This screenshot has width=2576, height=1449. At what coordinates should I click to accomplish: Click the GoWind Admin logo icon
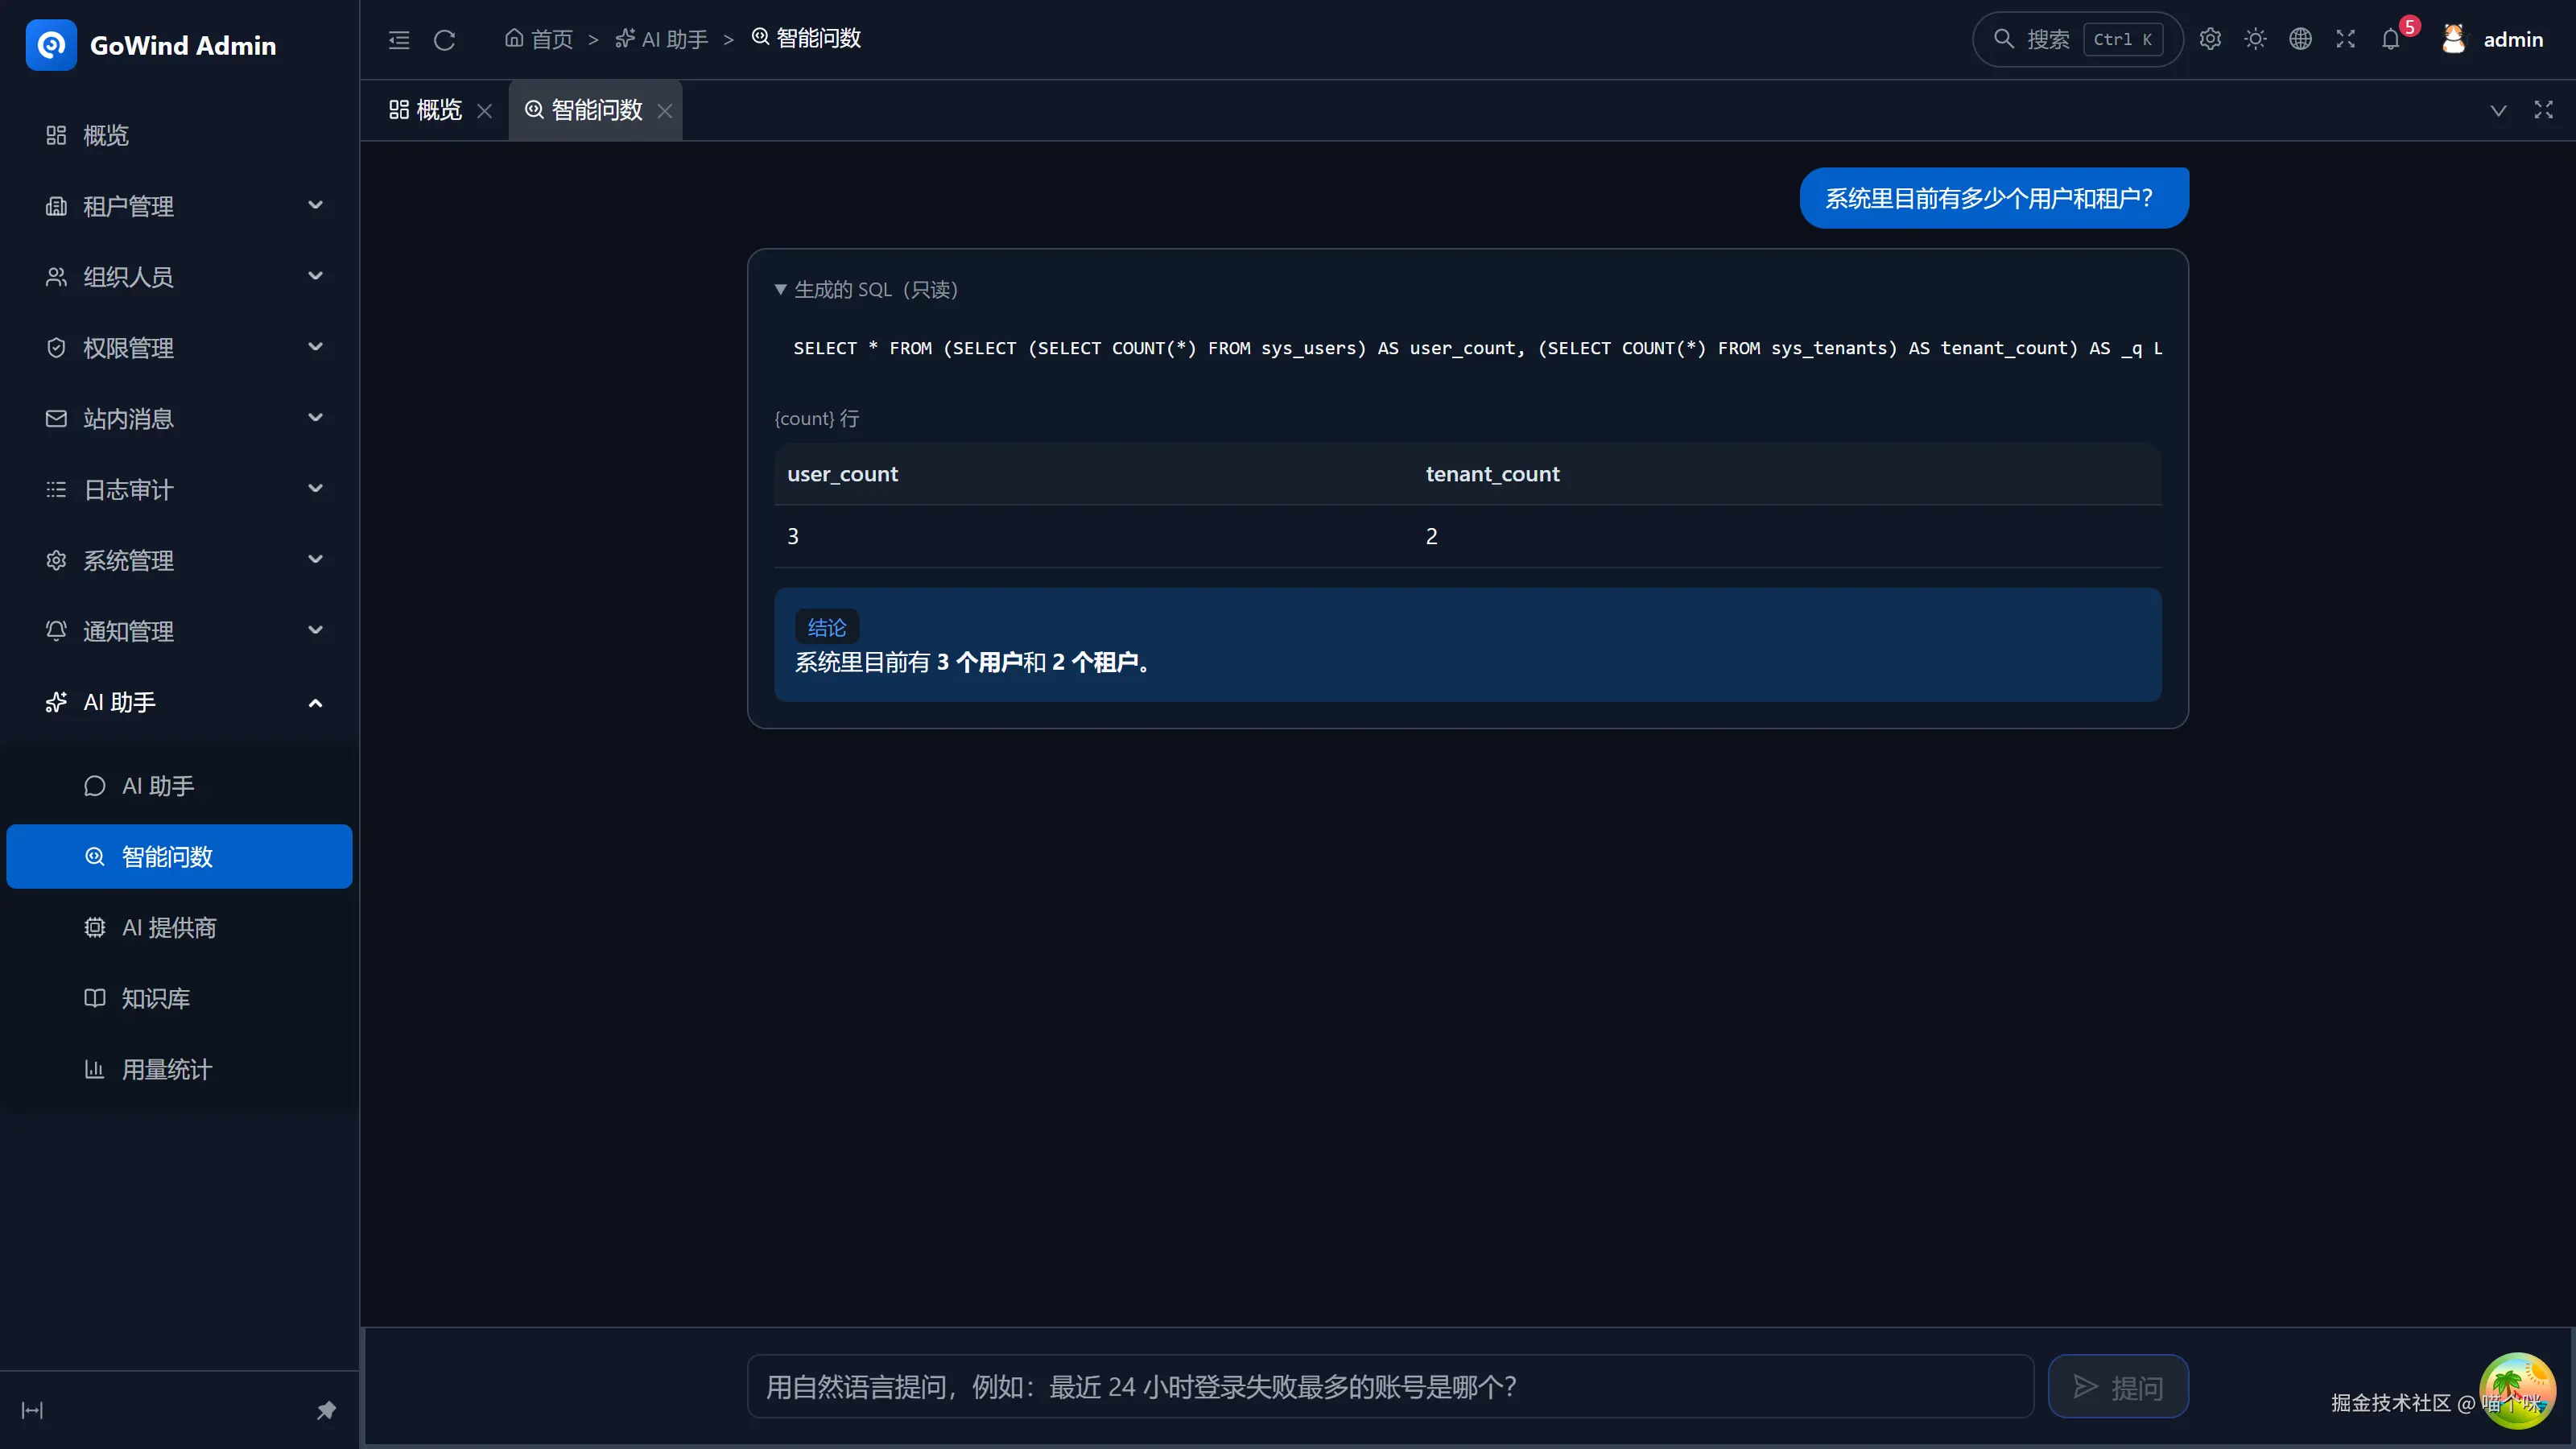click(51, 45)
